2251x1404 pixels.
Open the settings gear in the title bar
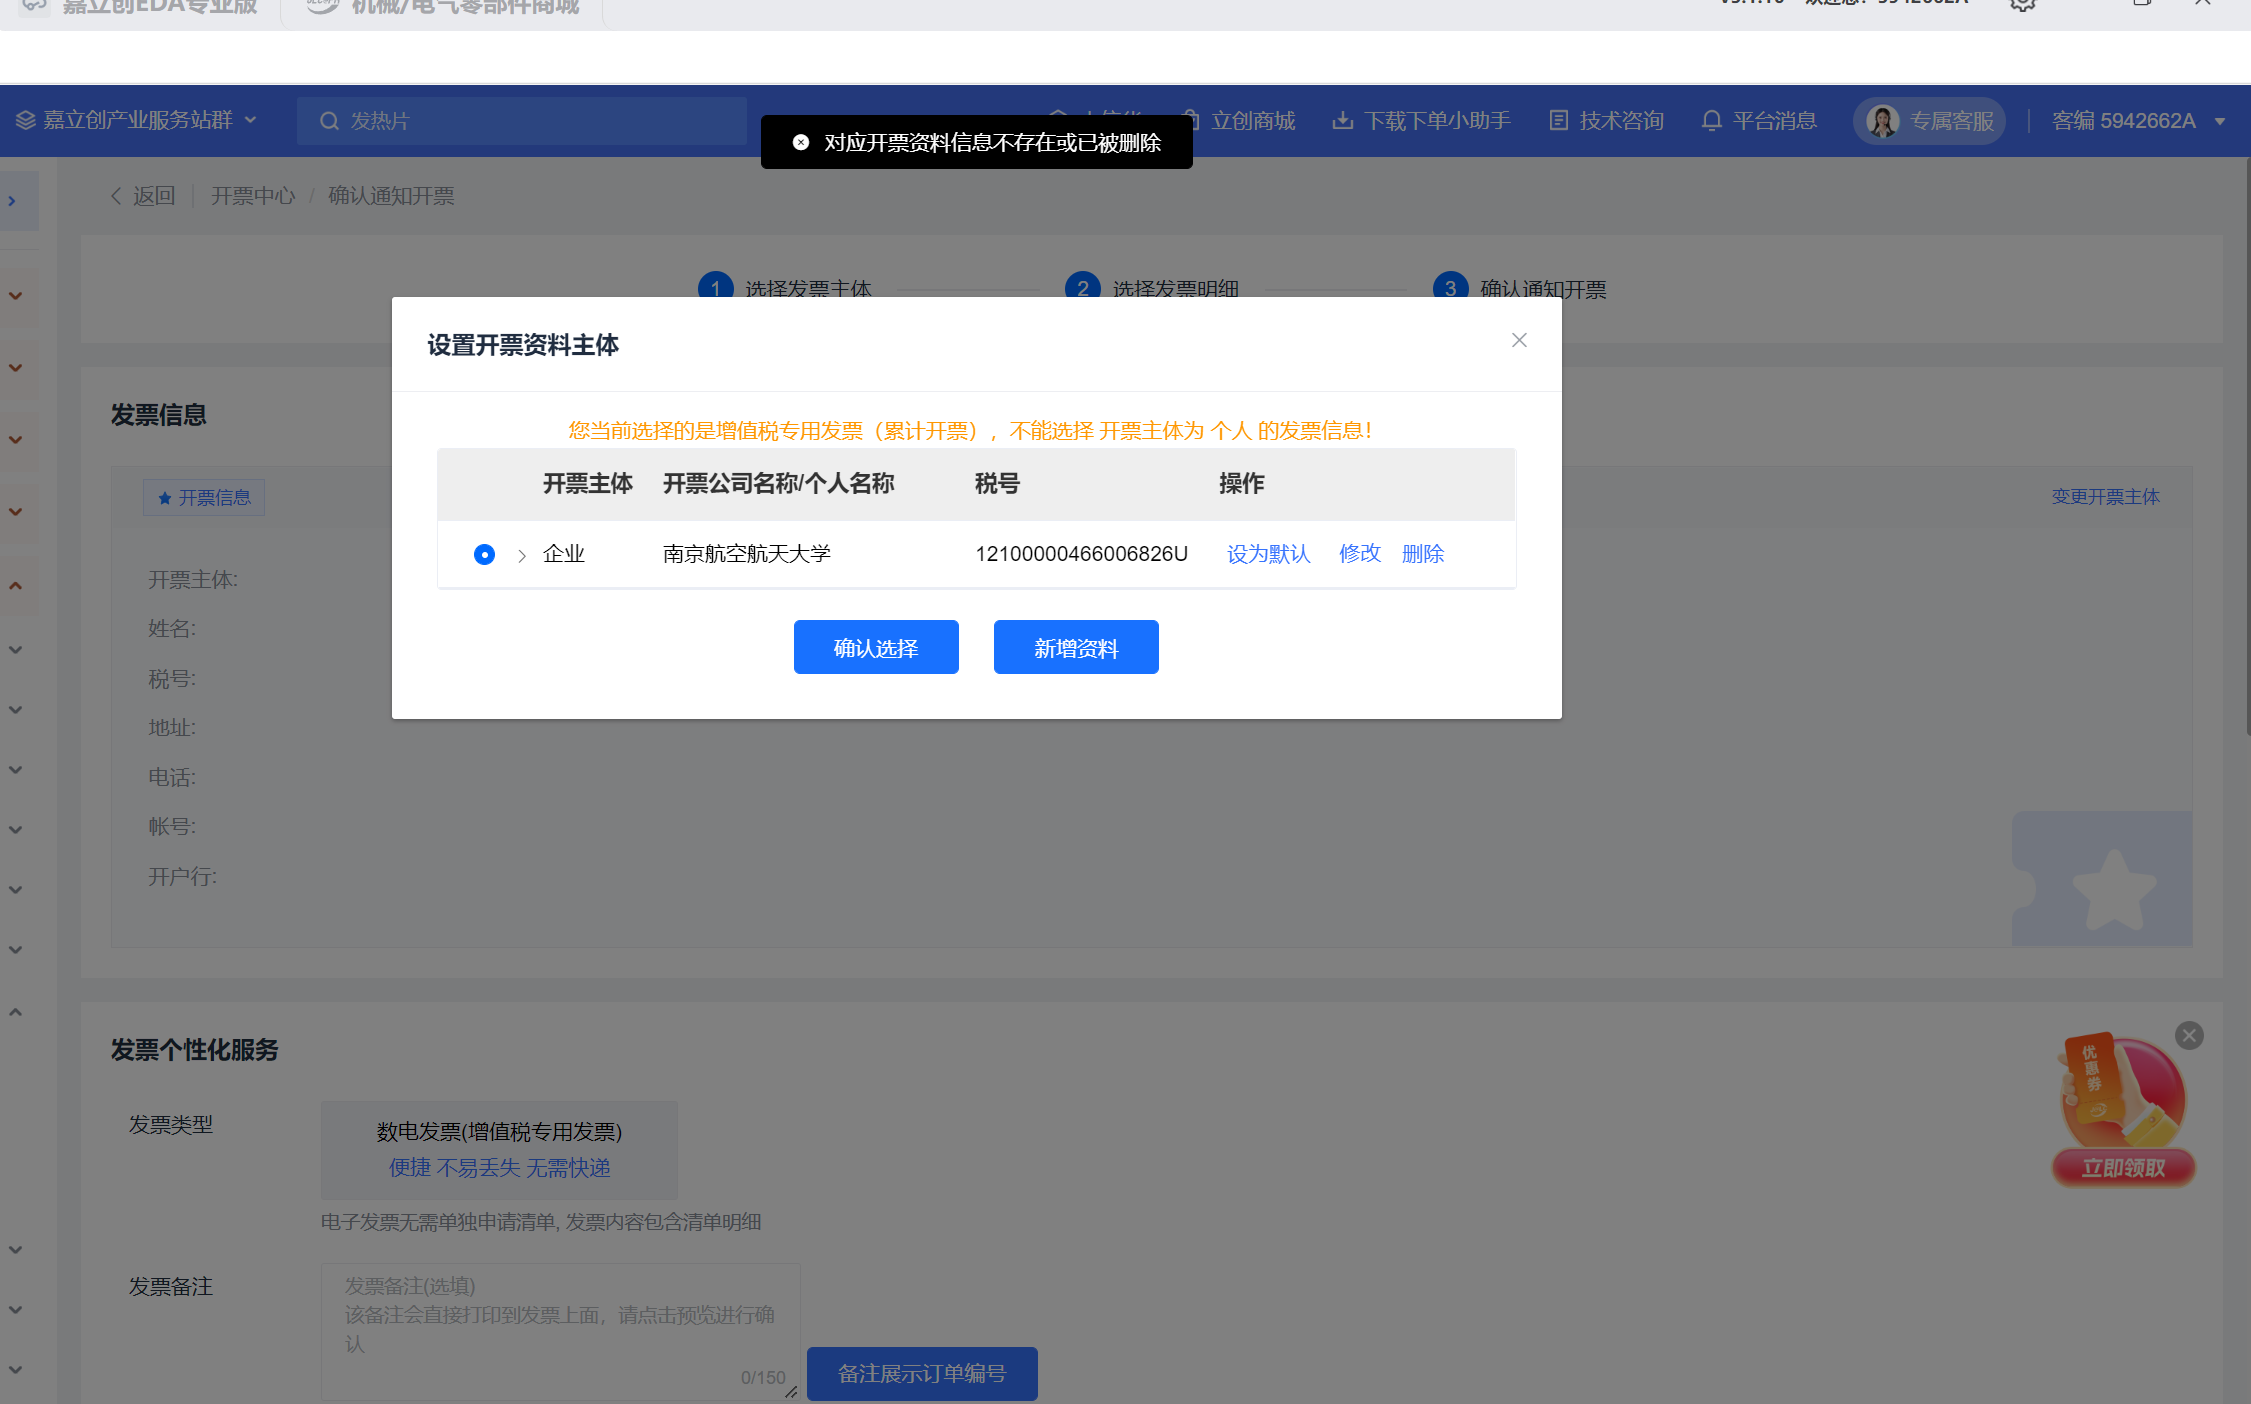tap(2023, 4)
